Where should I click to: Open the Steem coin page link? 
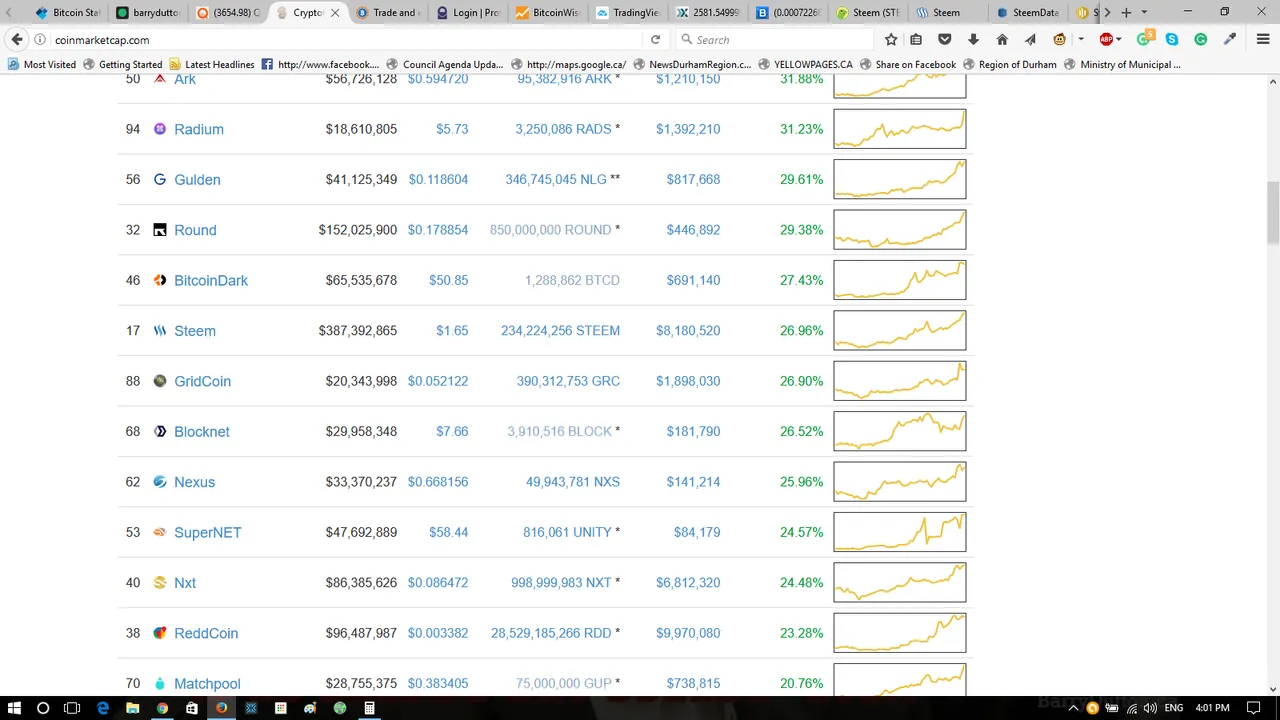point(195,331)
